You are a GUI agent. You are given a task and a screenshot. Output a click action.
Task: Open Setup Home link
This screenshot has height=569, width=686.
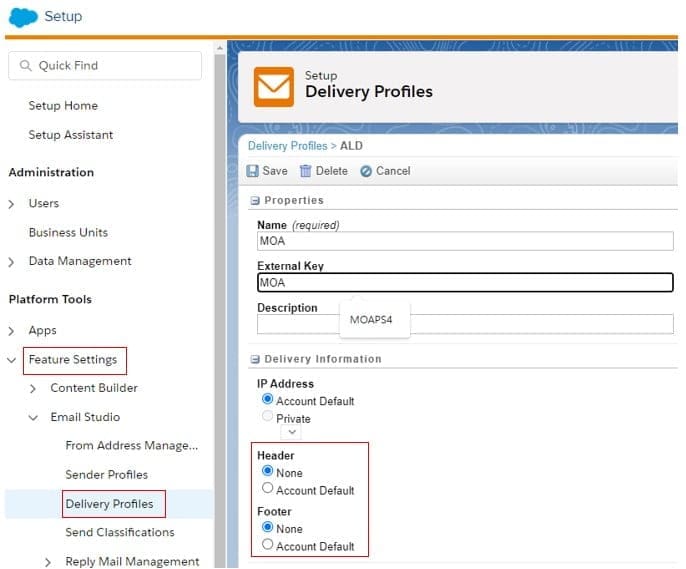(63, 106)
